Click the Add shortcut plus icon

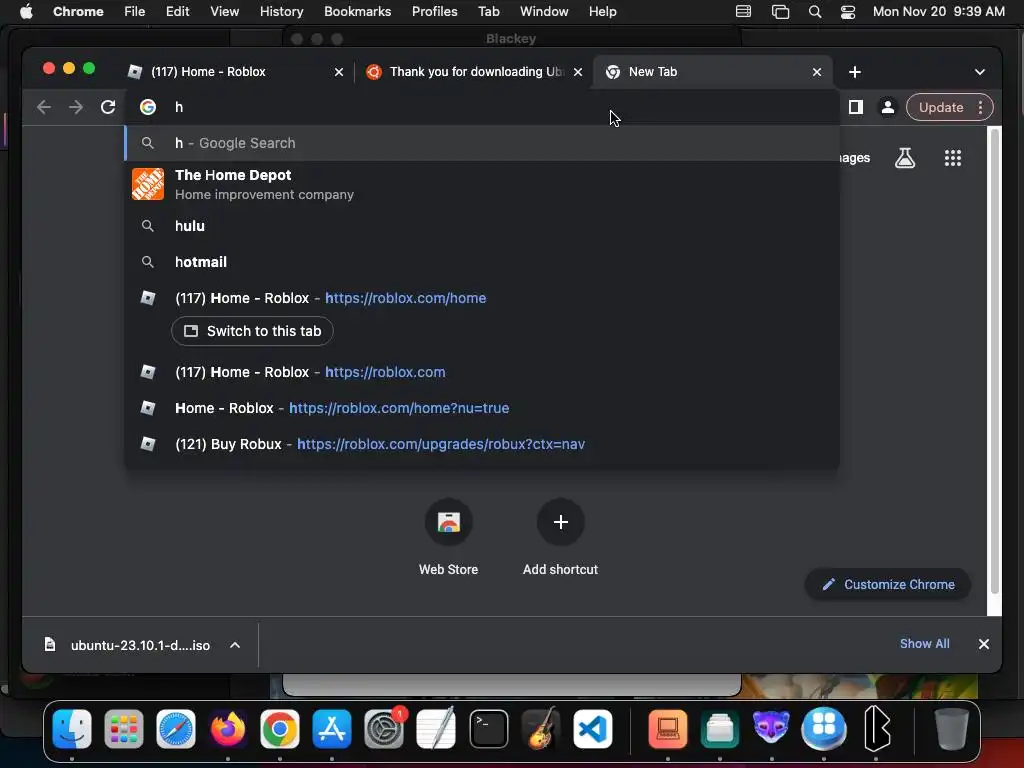coord(560,522)
